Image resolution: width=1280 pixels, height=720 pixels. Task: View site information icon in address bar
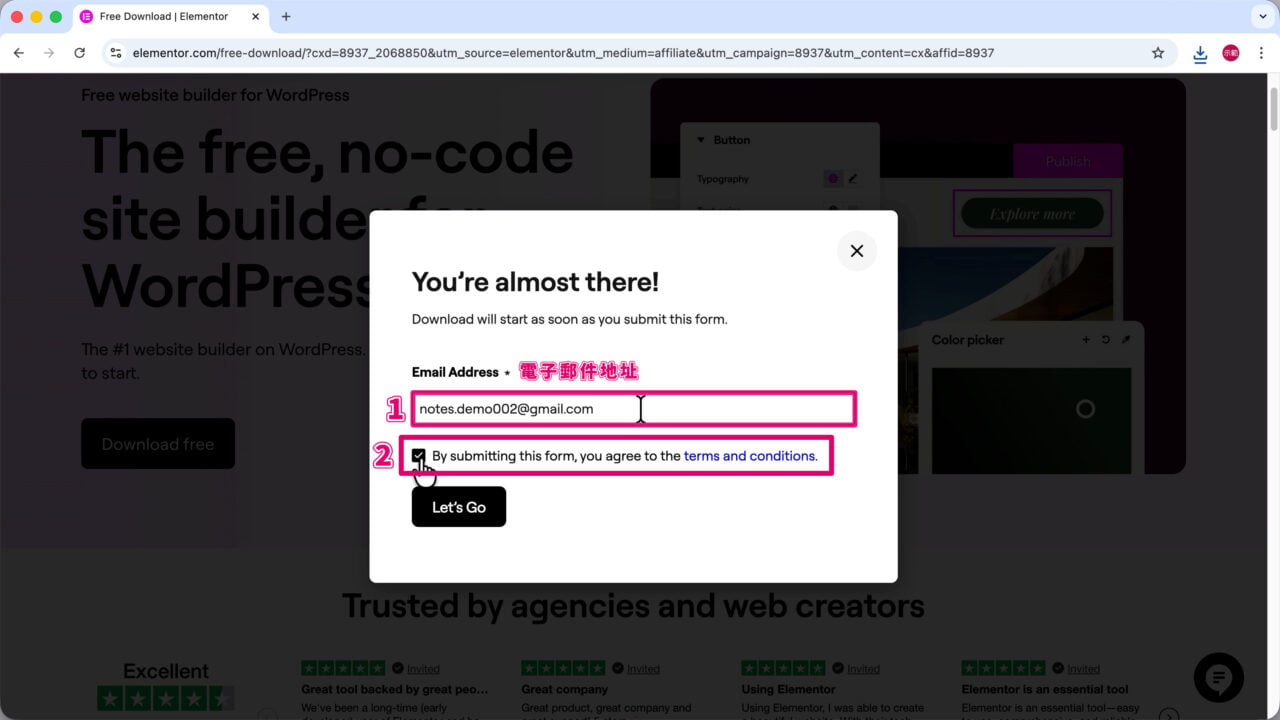116,53
